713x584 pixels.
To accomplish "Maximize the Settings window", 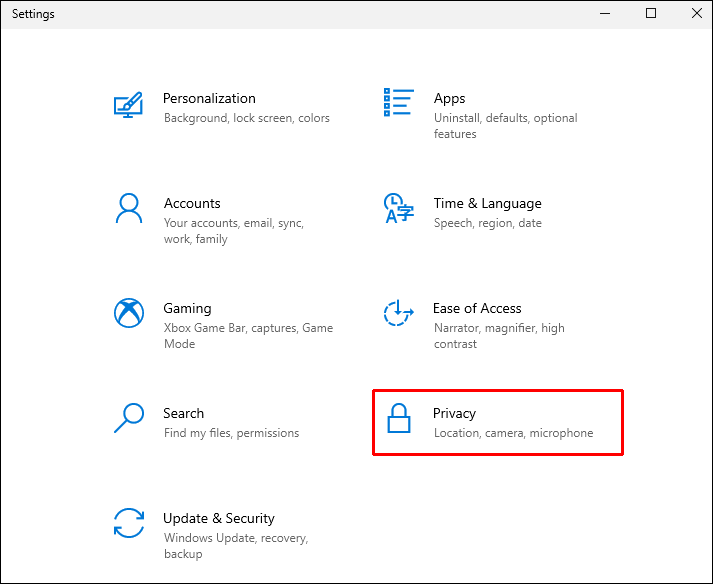I will click(651, 13).
